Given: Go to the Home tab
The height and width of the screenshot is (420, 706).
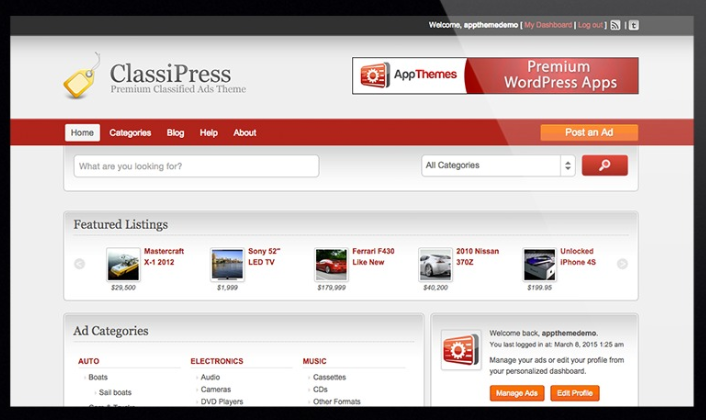Looking at the screenshot, I should [82, 133].
